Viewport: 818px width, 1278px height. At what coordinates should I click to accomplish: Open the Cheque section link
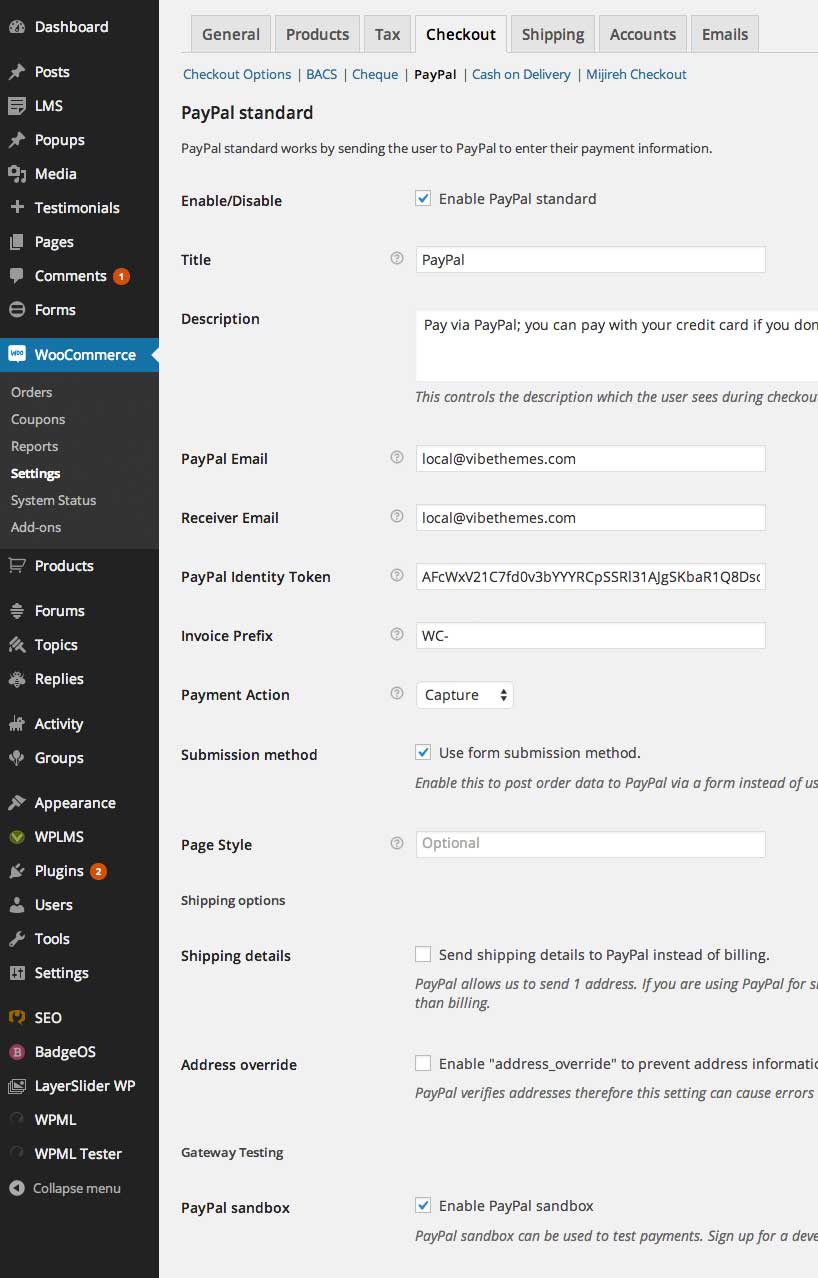tap(375, 74)
